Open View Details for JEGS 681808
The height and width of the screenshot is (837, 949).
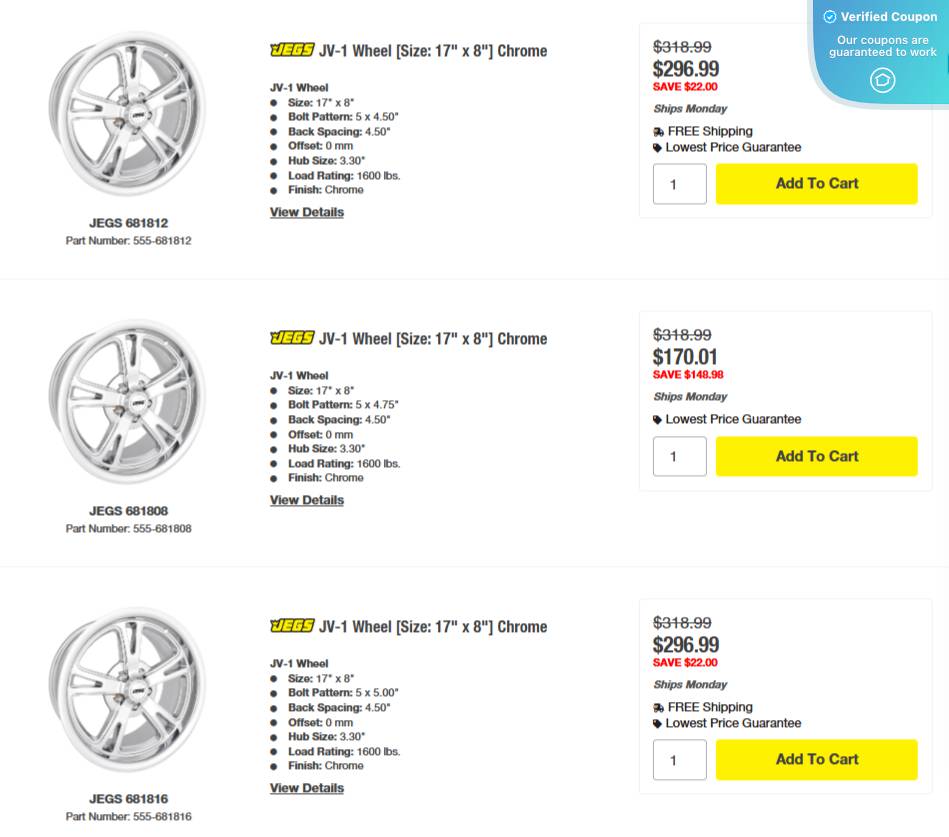(x=306, y=500)
